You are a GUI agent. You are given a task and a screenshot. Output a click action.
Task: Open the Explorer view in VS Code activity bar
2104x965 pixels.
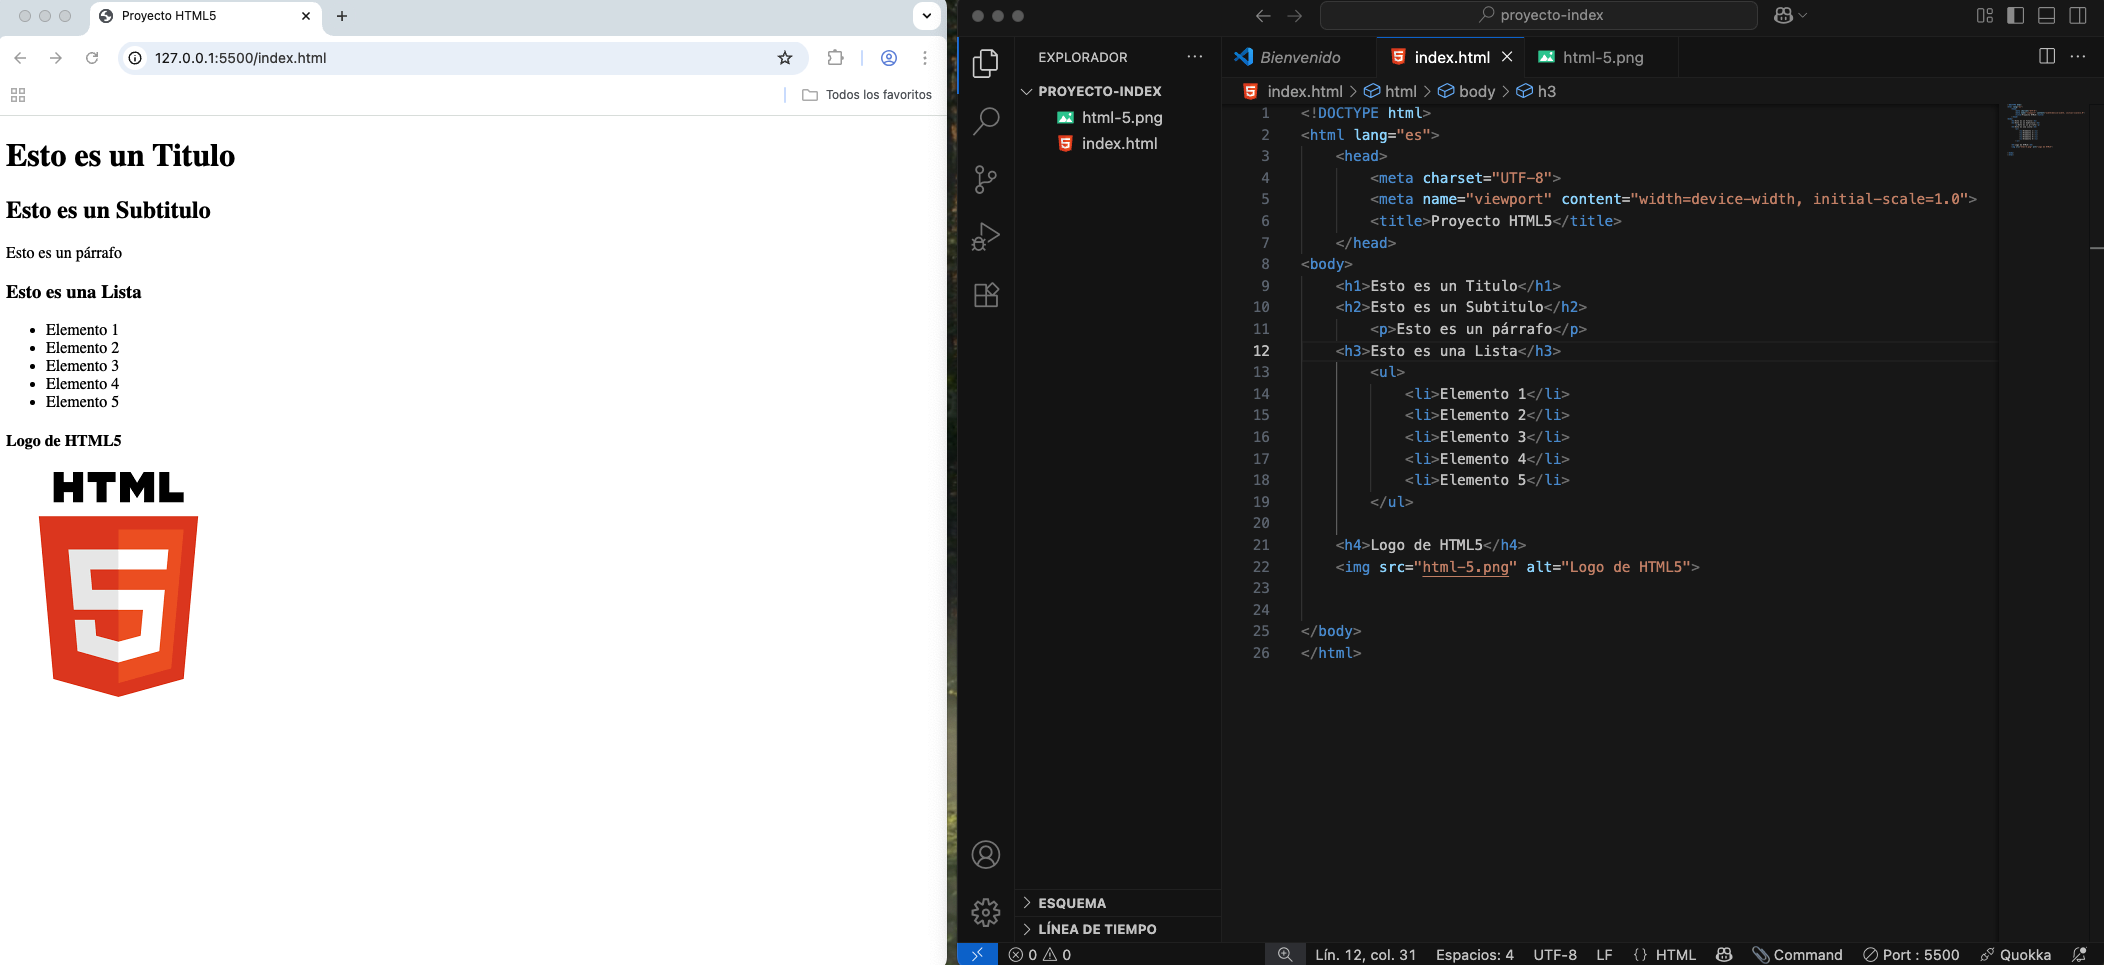[986, 63]
